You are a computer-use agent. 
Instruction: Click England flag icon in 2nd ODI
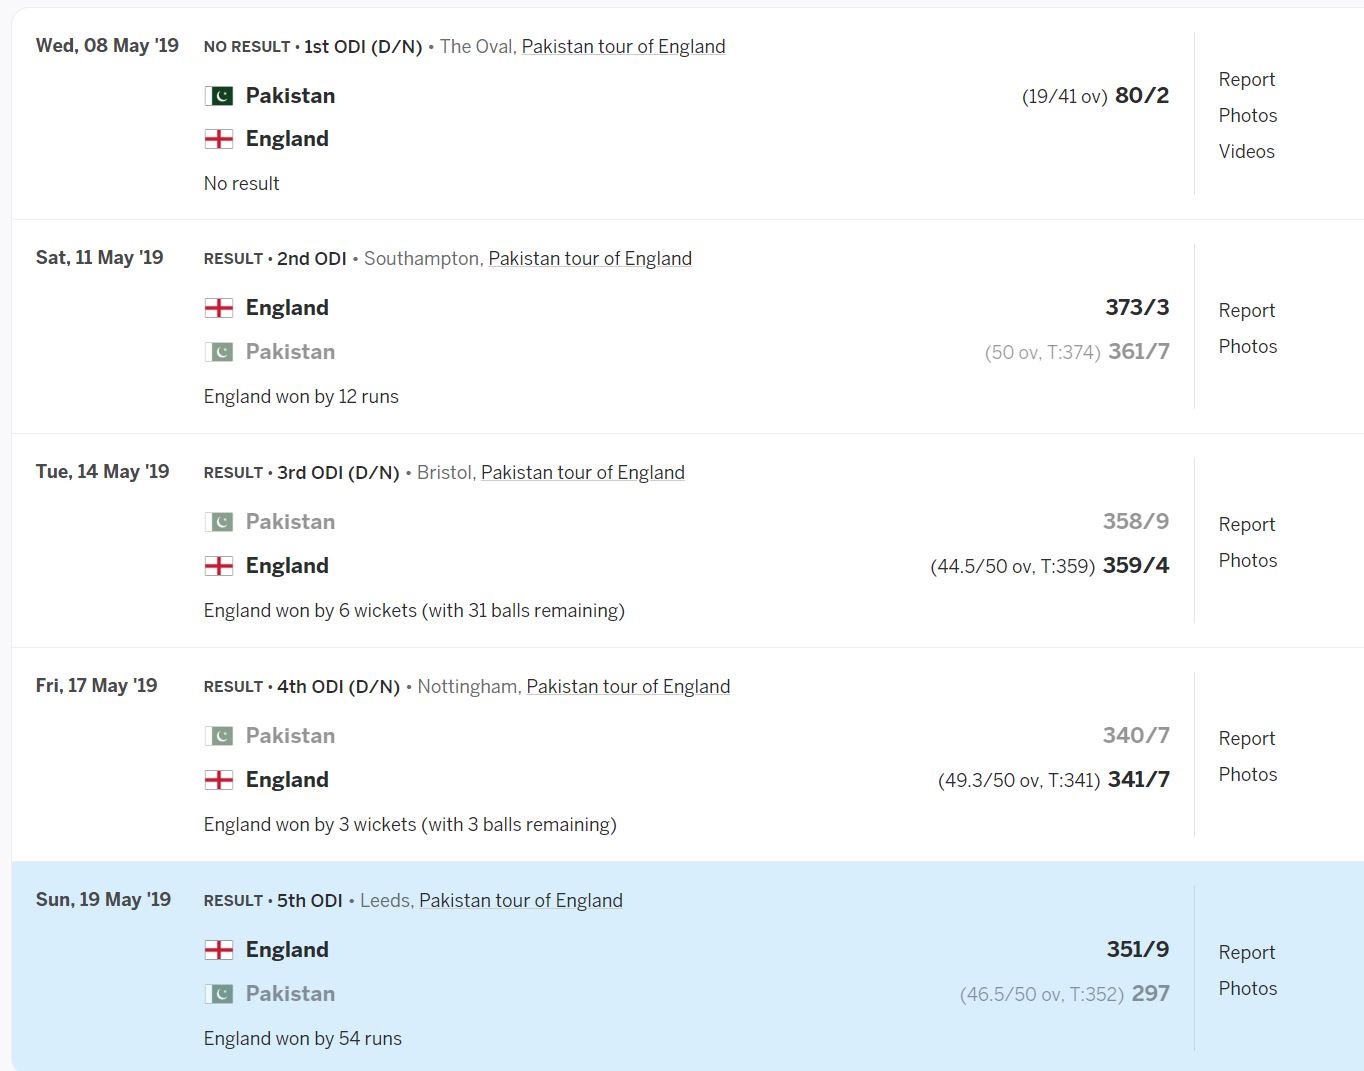coord(219,308)
